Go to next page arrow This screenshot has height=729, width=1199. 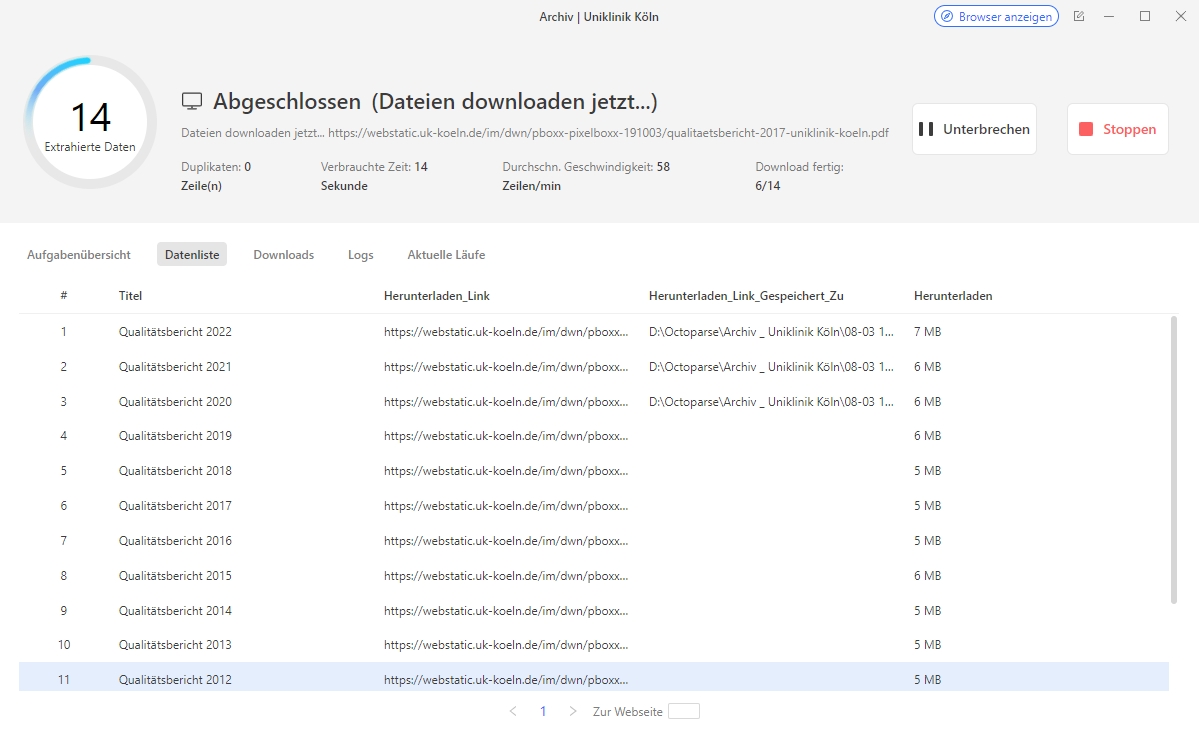tap(573, 711)
